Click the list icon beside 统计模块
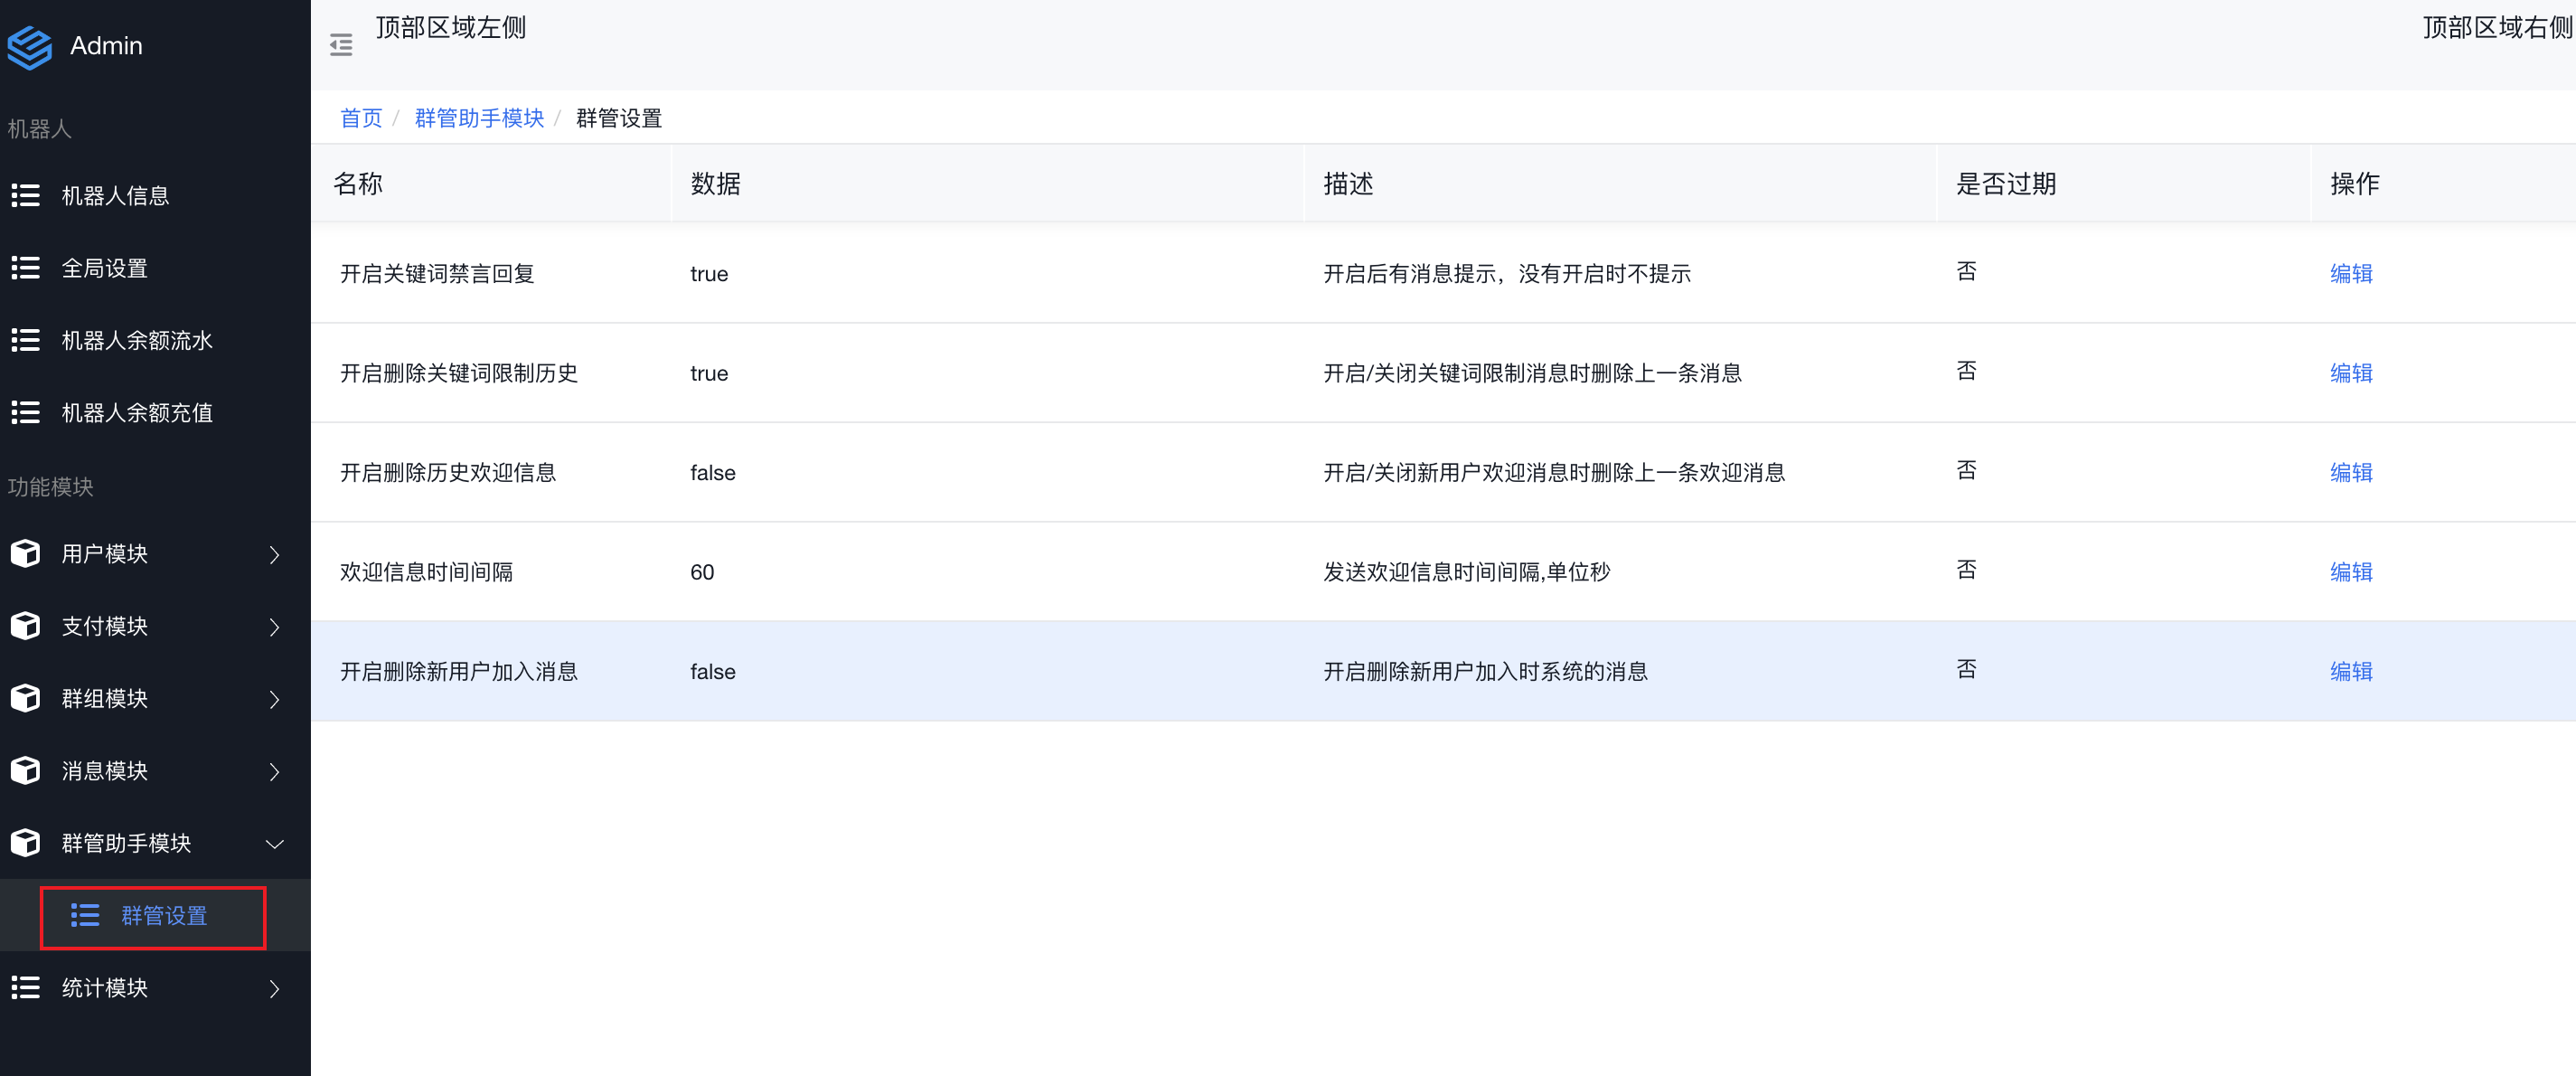This screenshot has width=2576, height=1076. [x=25, y=987]
